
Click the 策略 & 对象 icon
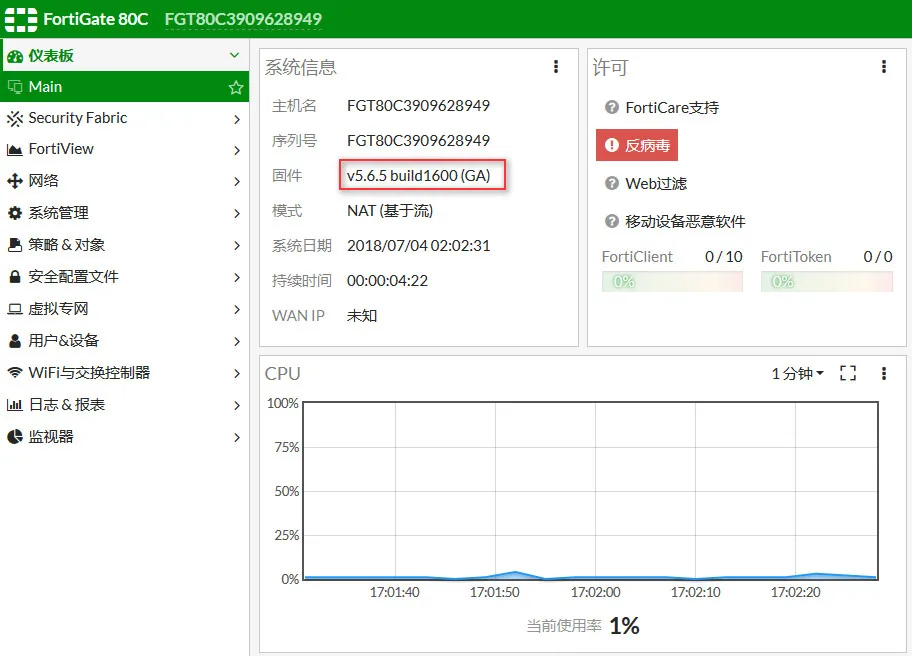pos(15,245)
